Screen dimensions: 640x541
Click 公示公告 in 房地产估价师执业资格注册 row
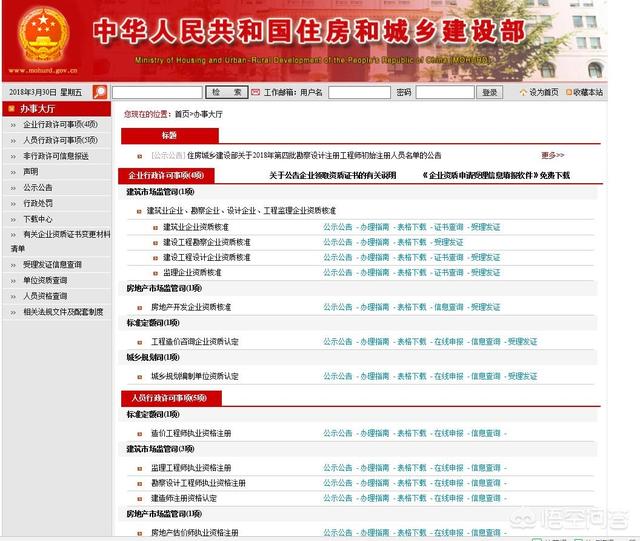[338, 533]
